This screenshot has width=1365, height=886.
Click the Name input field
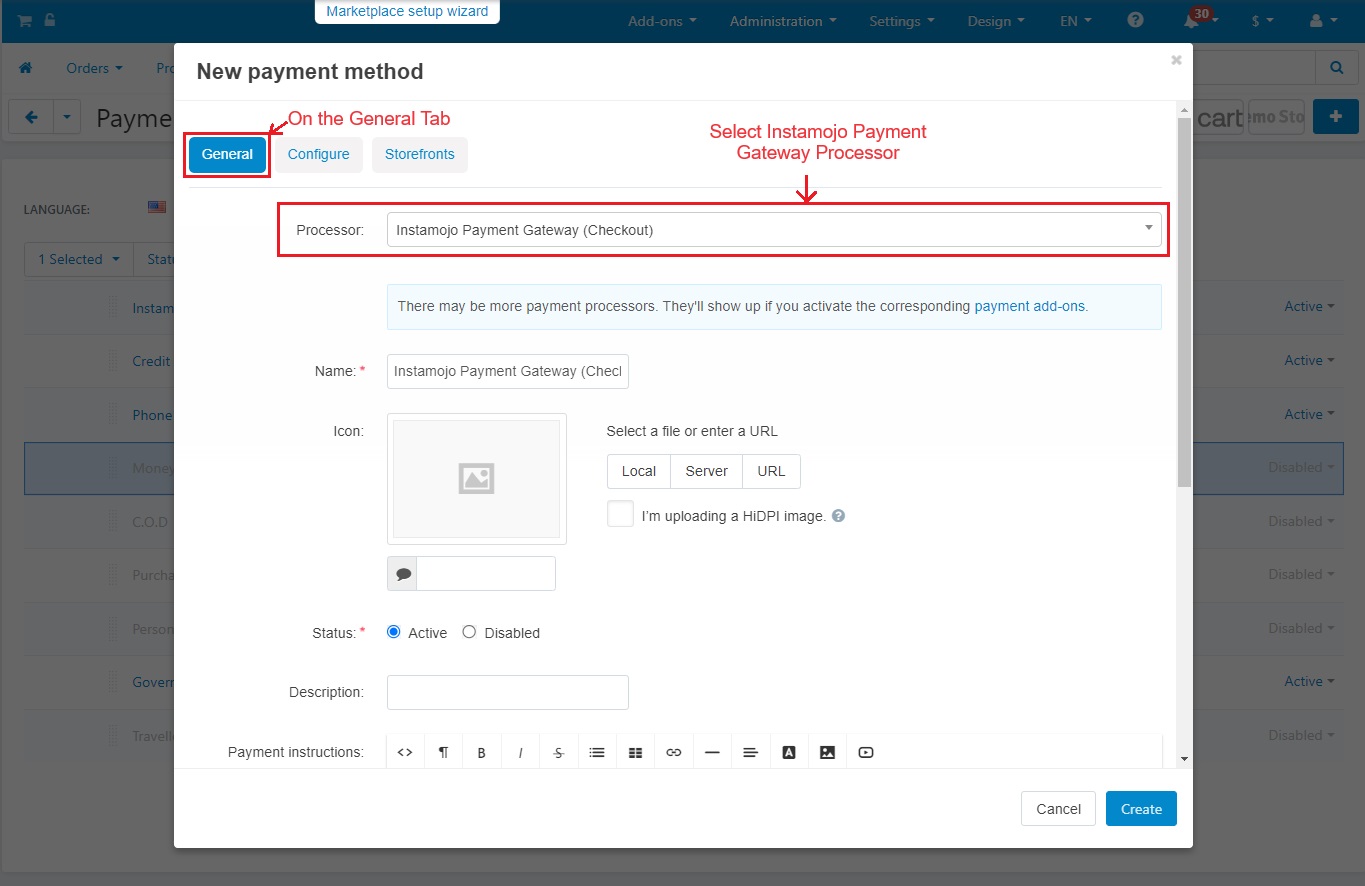point(508,371)
